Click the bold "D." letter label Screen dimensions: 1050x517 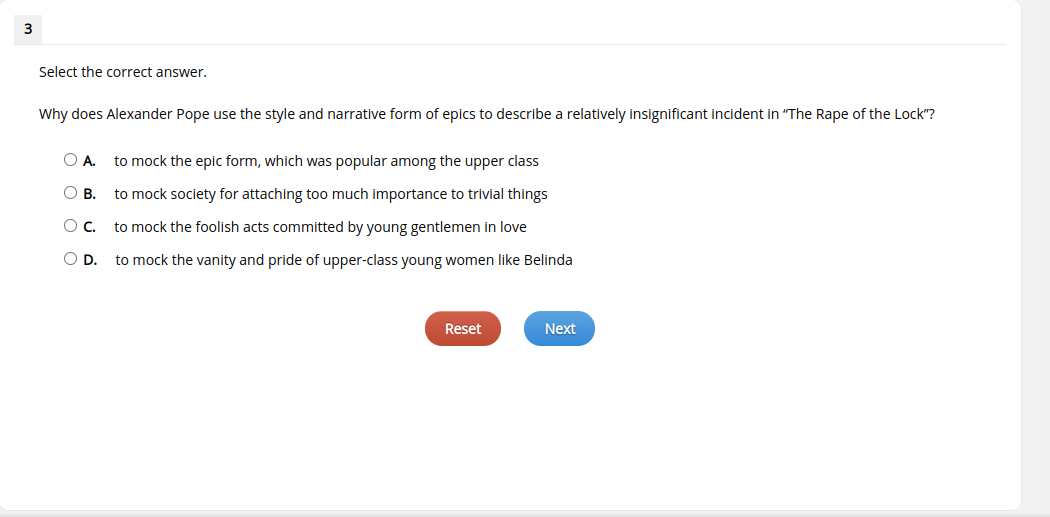[x=90, y=260]
